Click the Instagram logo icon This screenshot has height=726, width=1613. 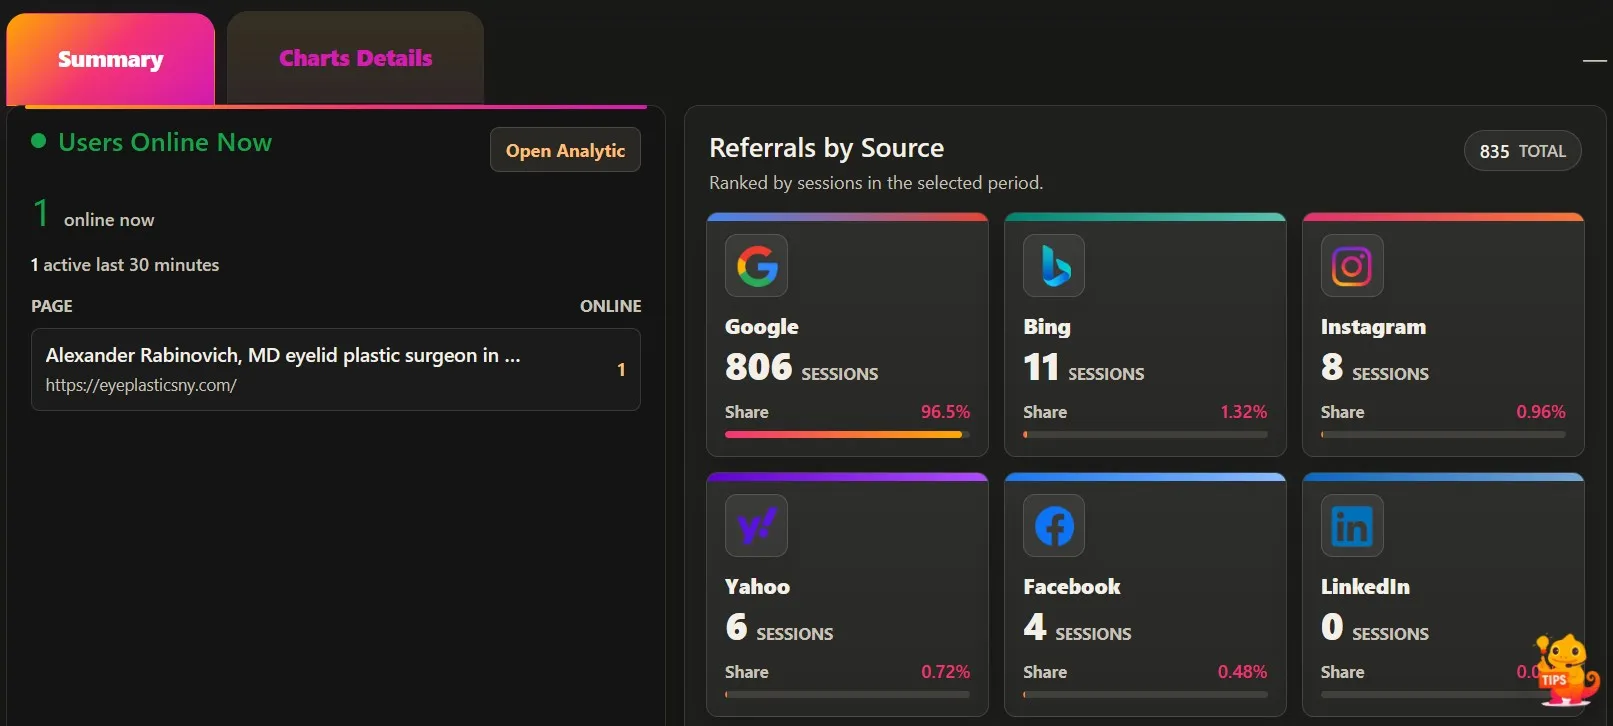tap(1352, 266)
